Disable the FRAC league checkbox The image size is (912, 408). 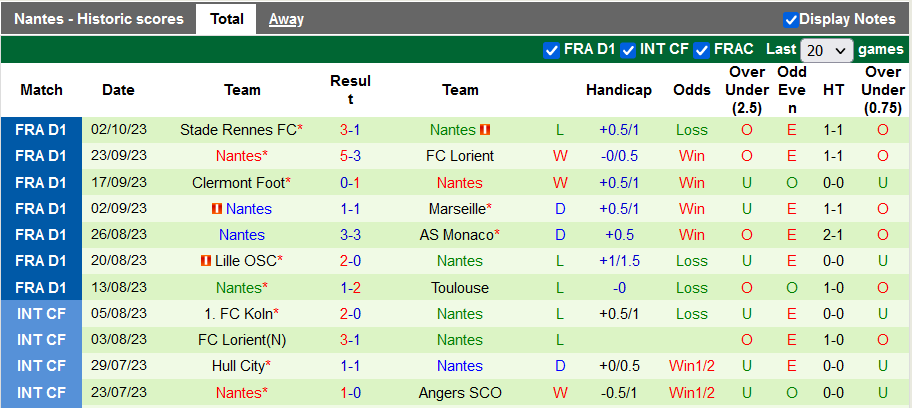pos(702,50)
